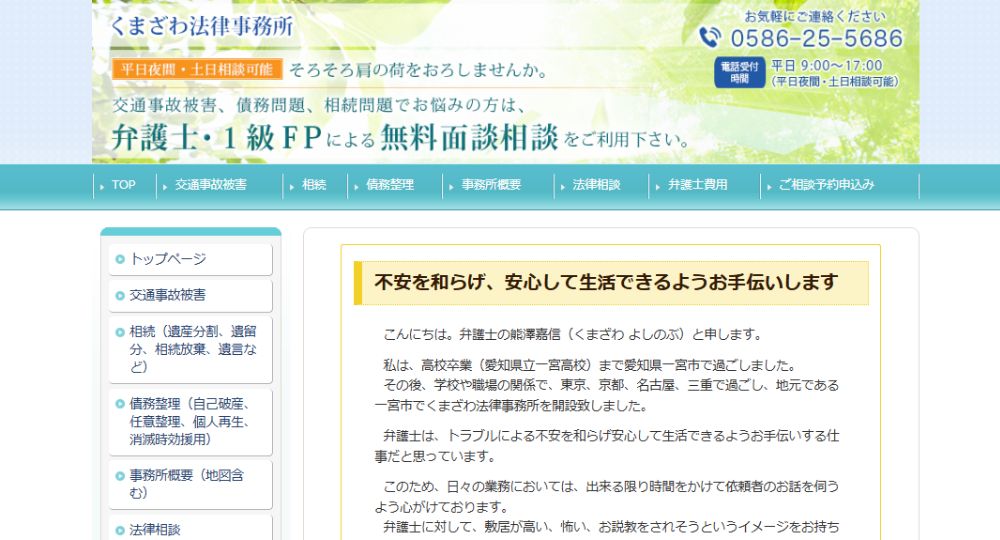Open sidebar link 相続（遺産分割、遺留分…）
The height and width of the screenshot is (540, 1000).
coord(191,349)
